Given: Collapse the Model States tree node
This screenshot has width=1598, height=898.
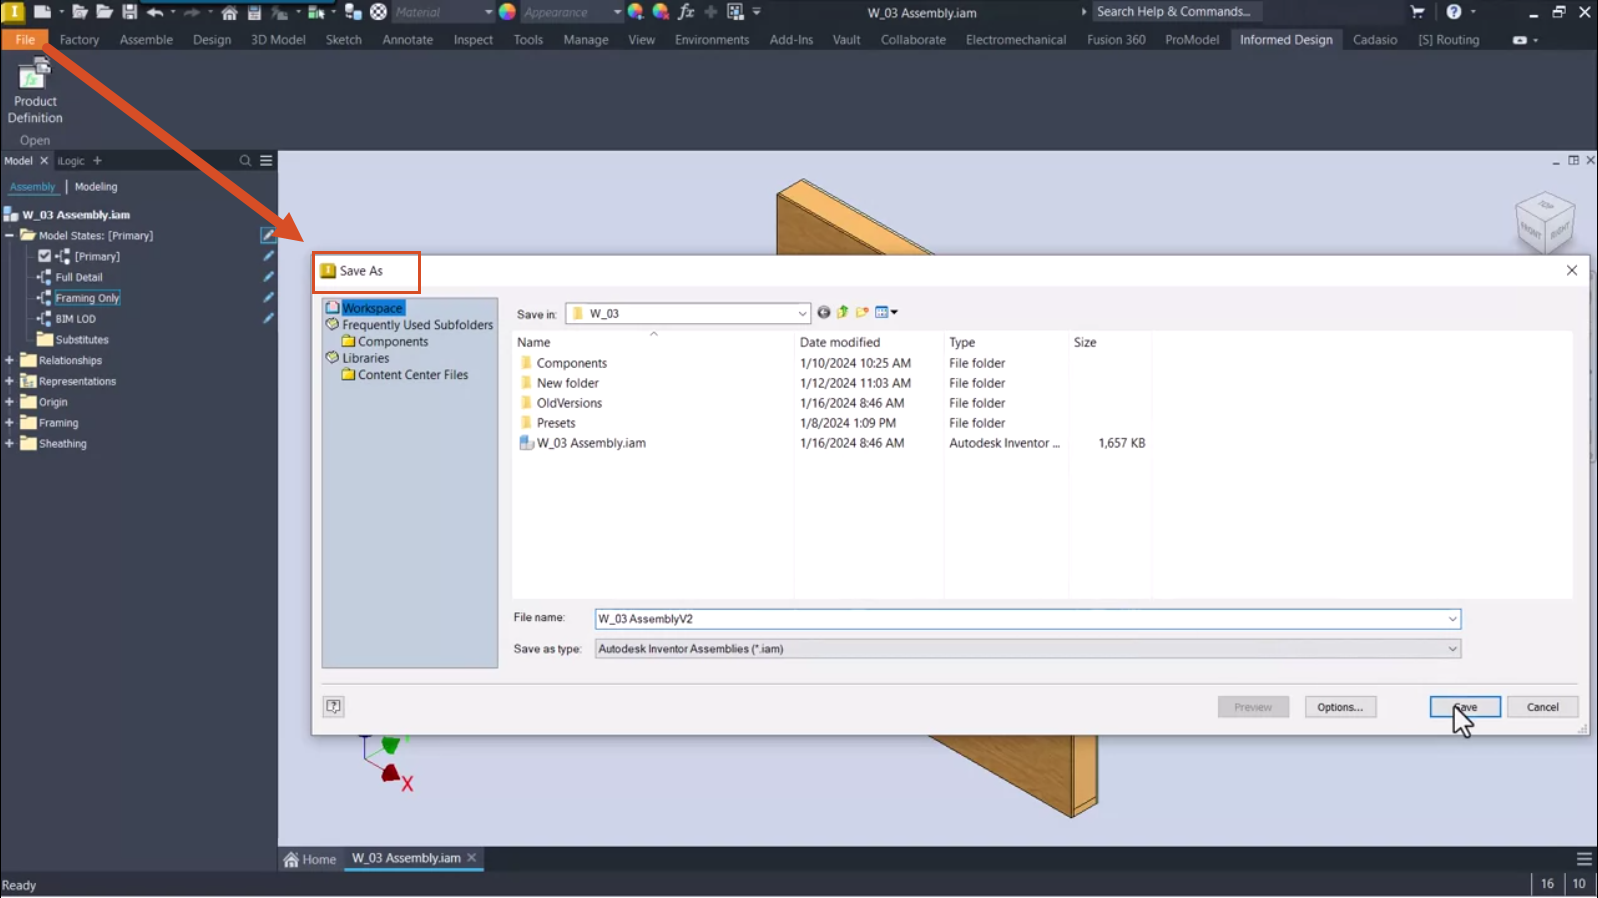Looking at the screenshot, I should (9, 235).
